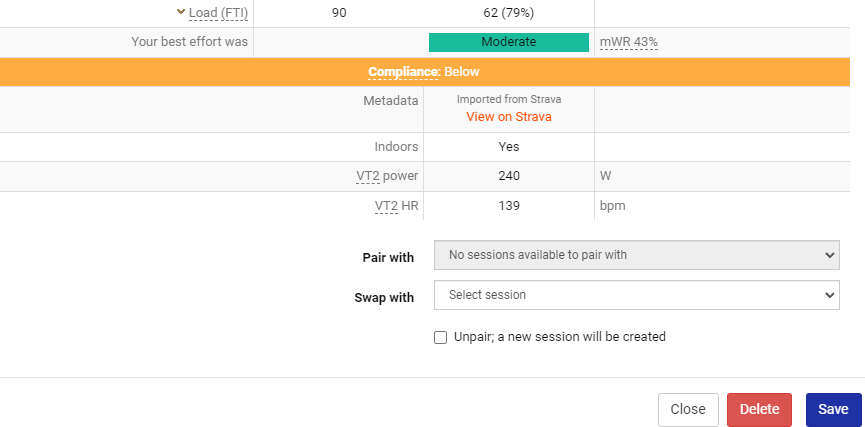865x427 pixels.
Task: Click the planned load value 90
Action: [339, 12]
